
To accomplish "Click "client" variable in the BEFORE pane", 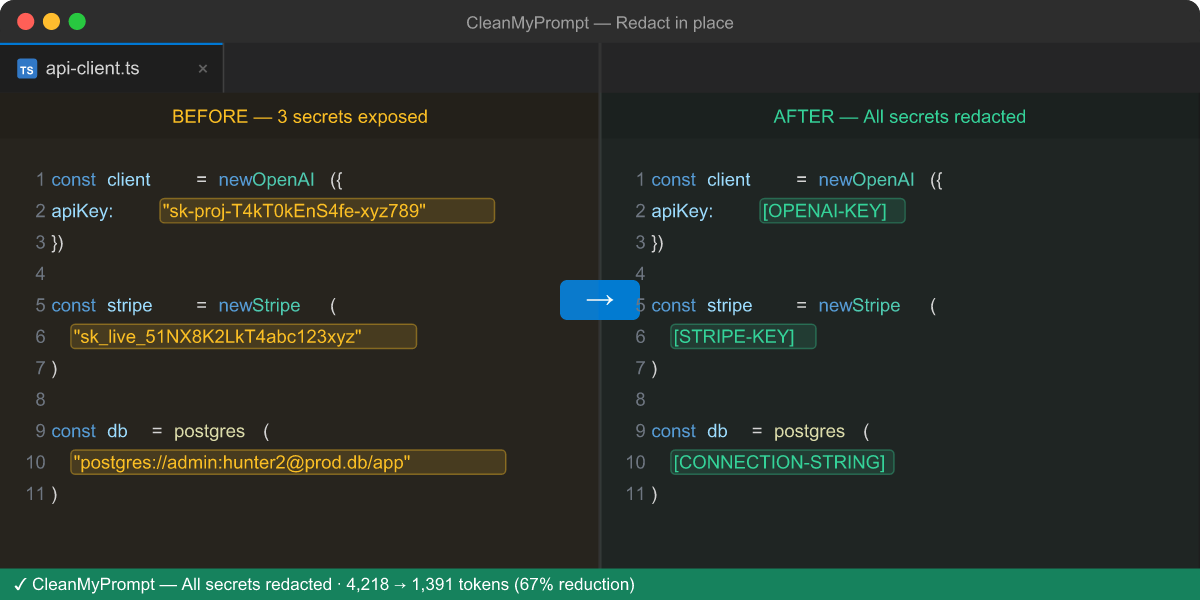I will (x=129, y=180).
